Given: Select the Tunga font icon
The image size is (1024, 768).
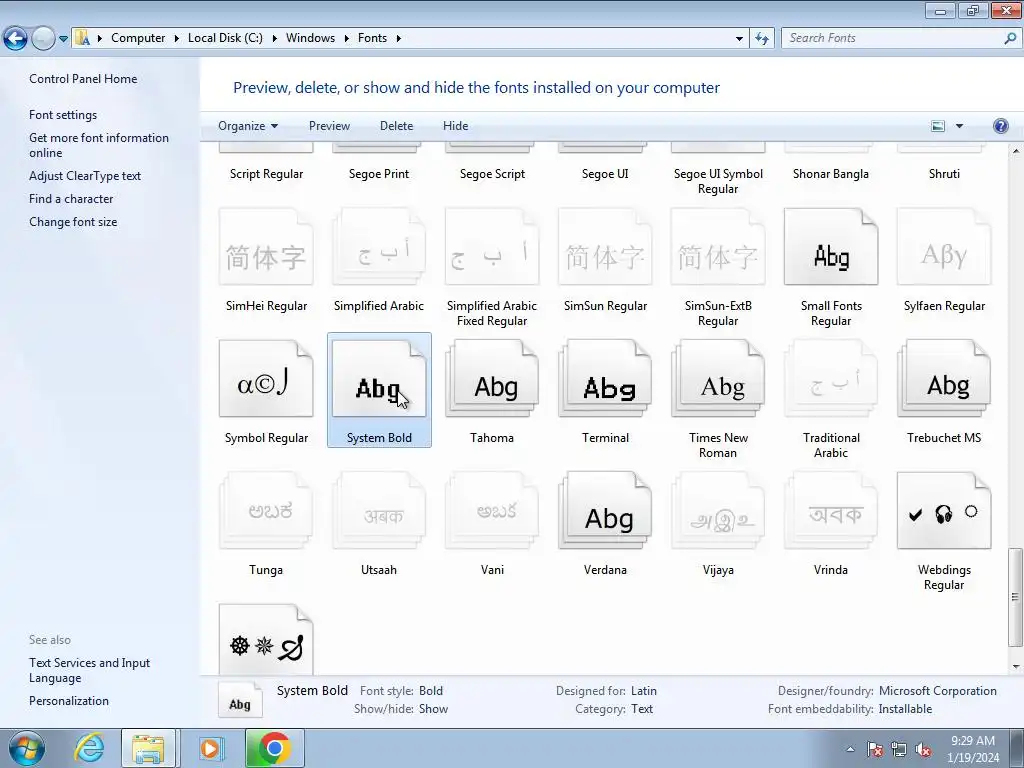Looking at the screenshot, I should point(266,511).
